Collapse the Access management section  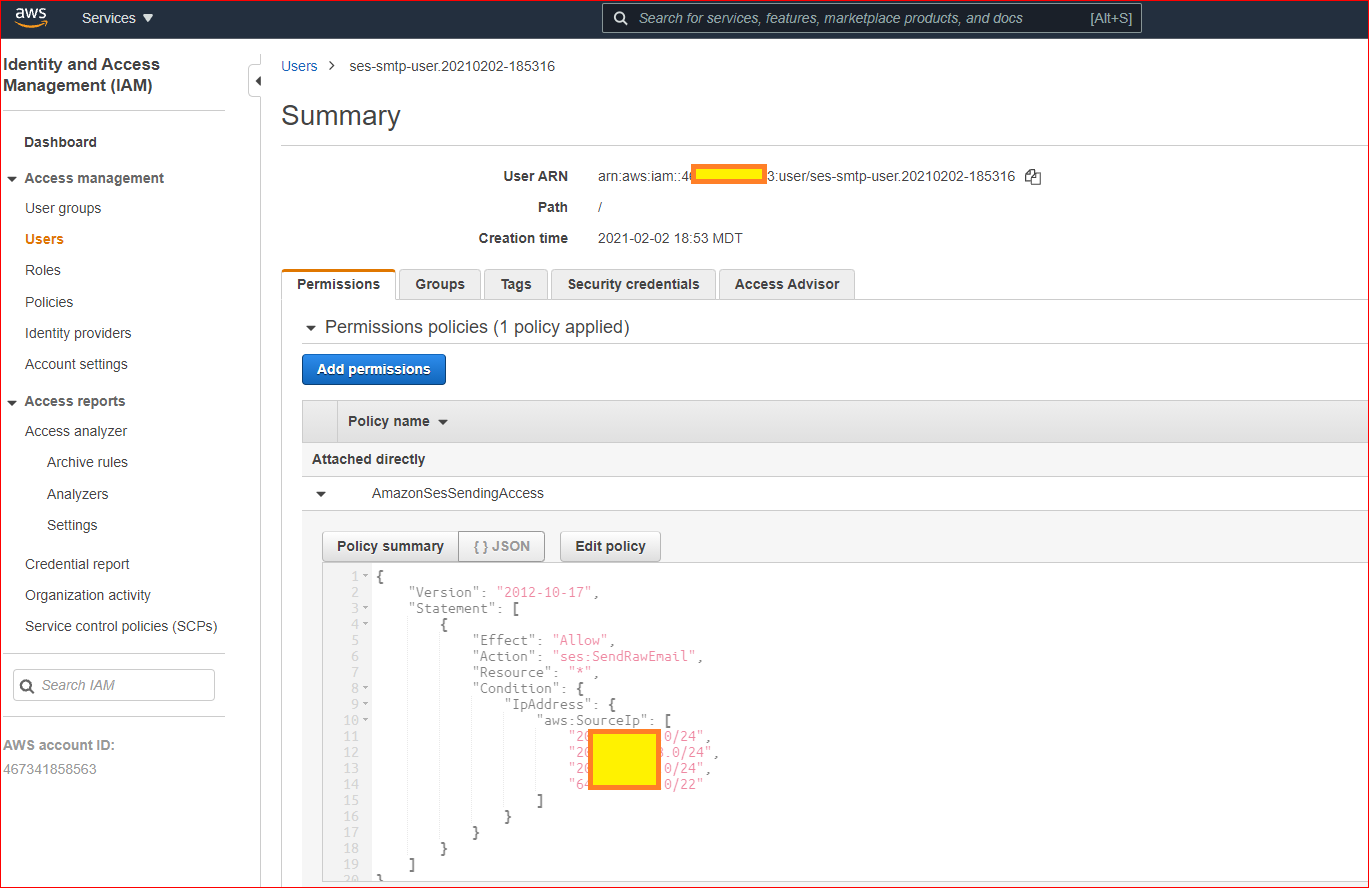point(12,179)
